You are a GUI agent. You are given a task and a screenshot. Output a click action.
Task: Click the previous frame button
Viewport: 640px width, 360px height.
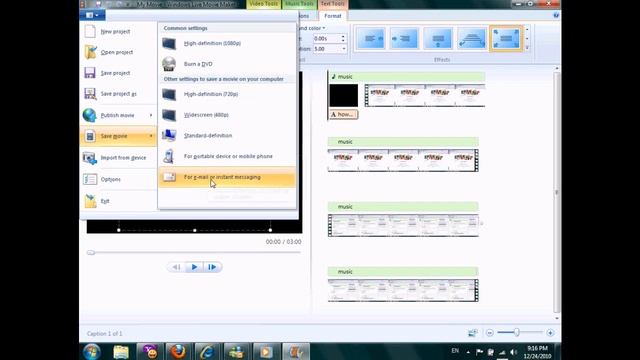point(176,267)
